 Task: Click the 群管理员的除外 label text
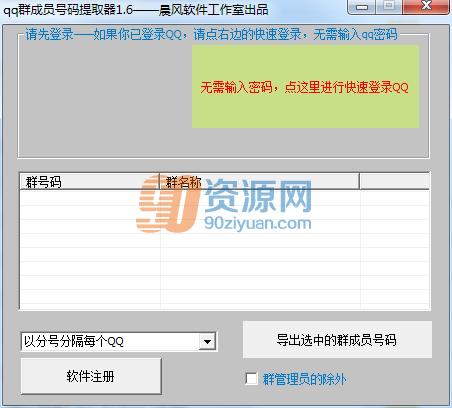pyautogui.click(x=304, y=379)
